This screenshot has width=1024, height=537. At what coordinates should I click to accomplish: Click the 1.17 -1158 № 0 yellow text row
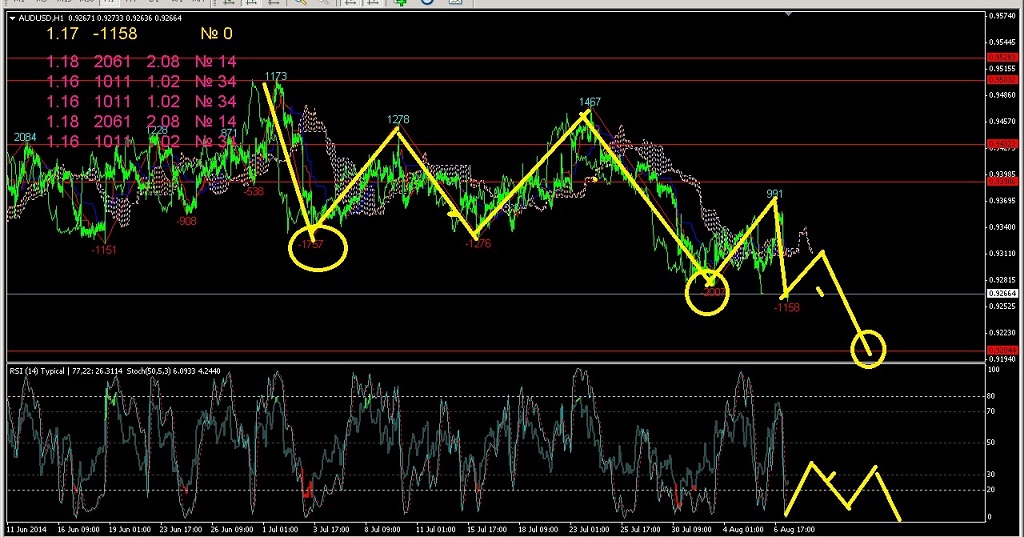(139, 34)
